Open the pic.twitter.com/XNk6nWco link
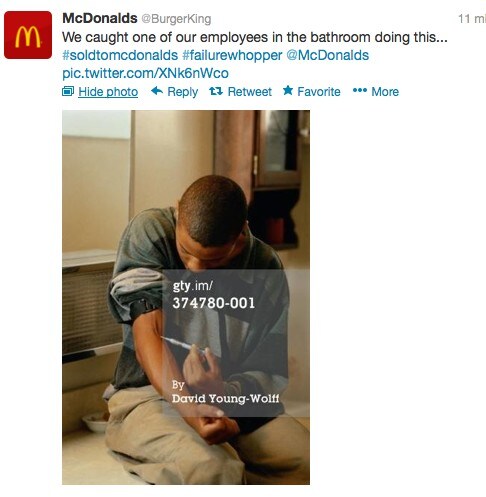 point(145,73)
